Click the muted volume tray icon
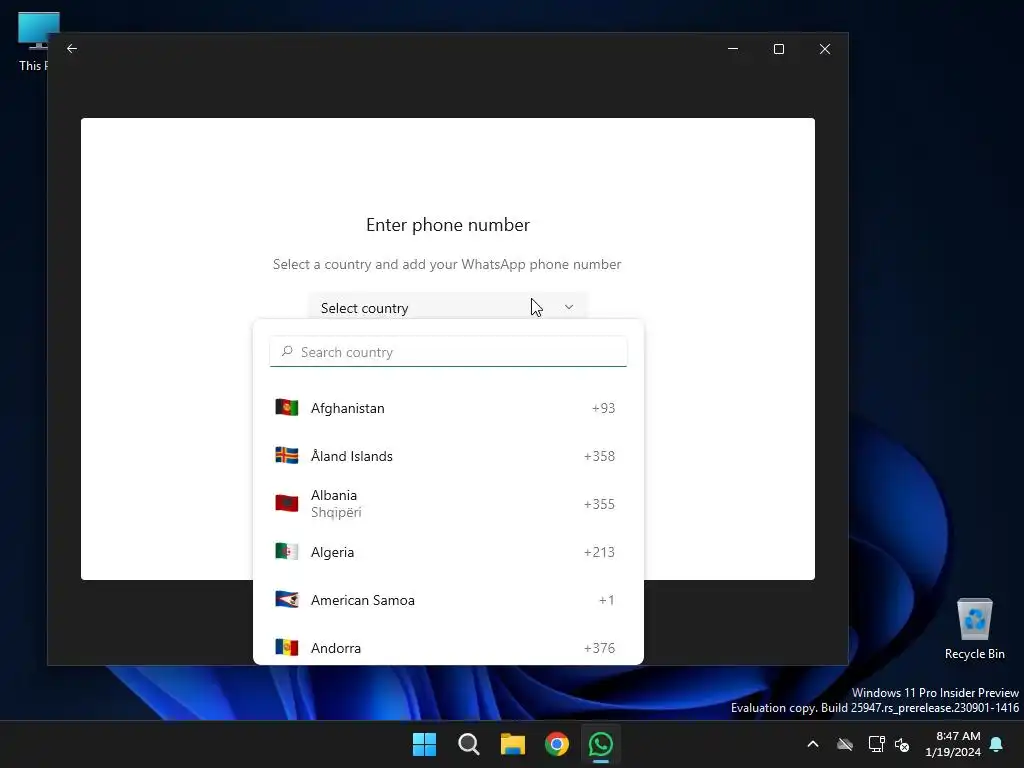 [x=902, y=744]
